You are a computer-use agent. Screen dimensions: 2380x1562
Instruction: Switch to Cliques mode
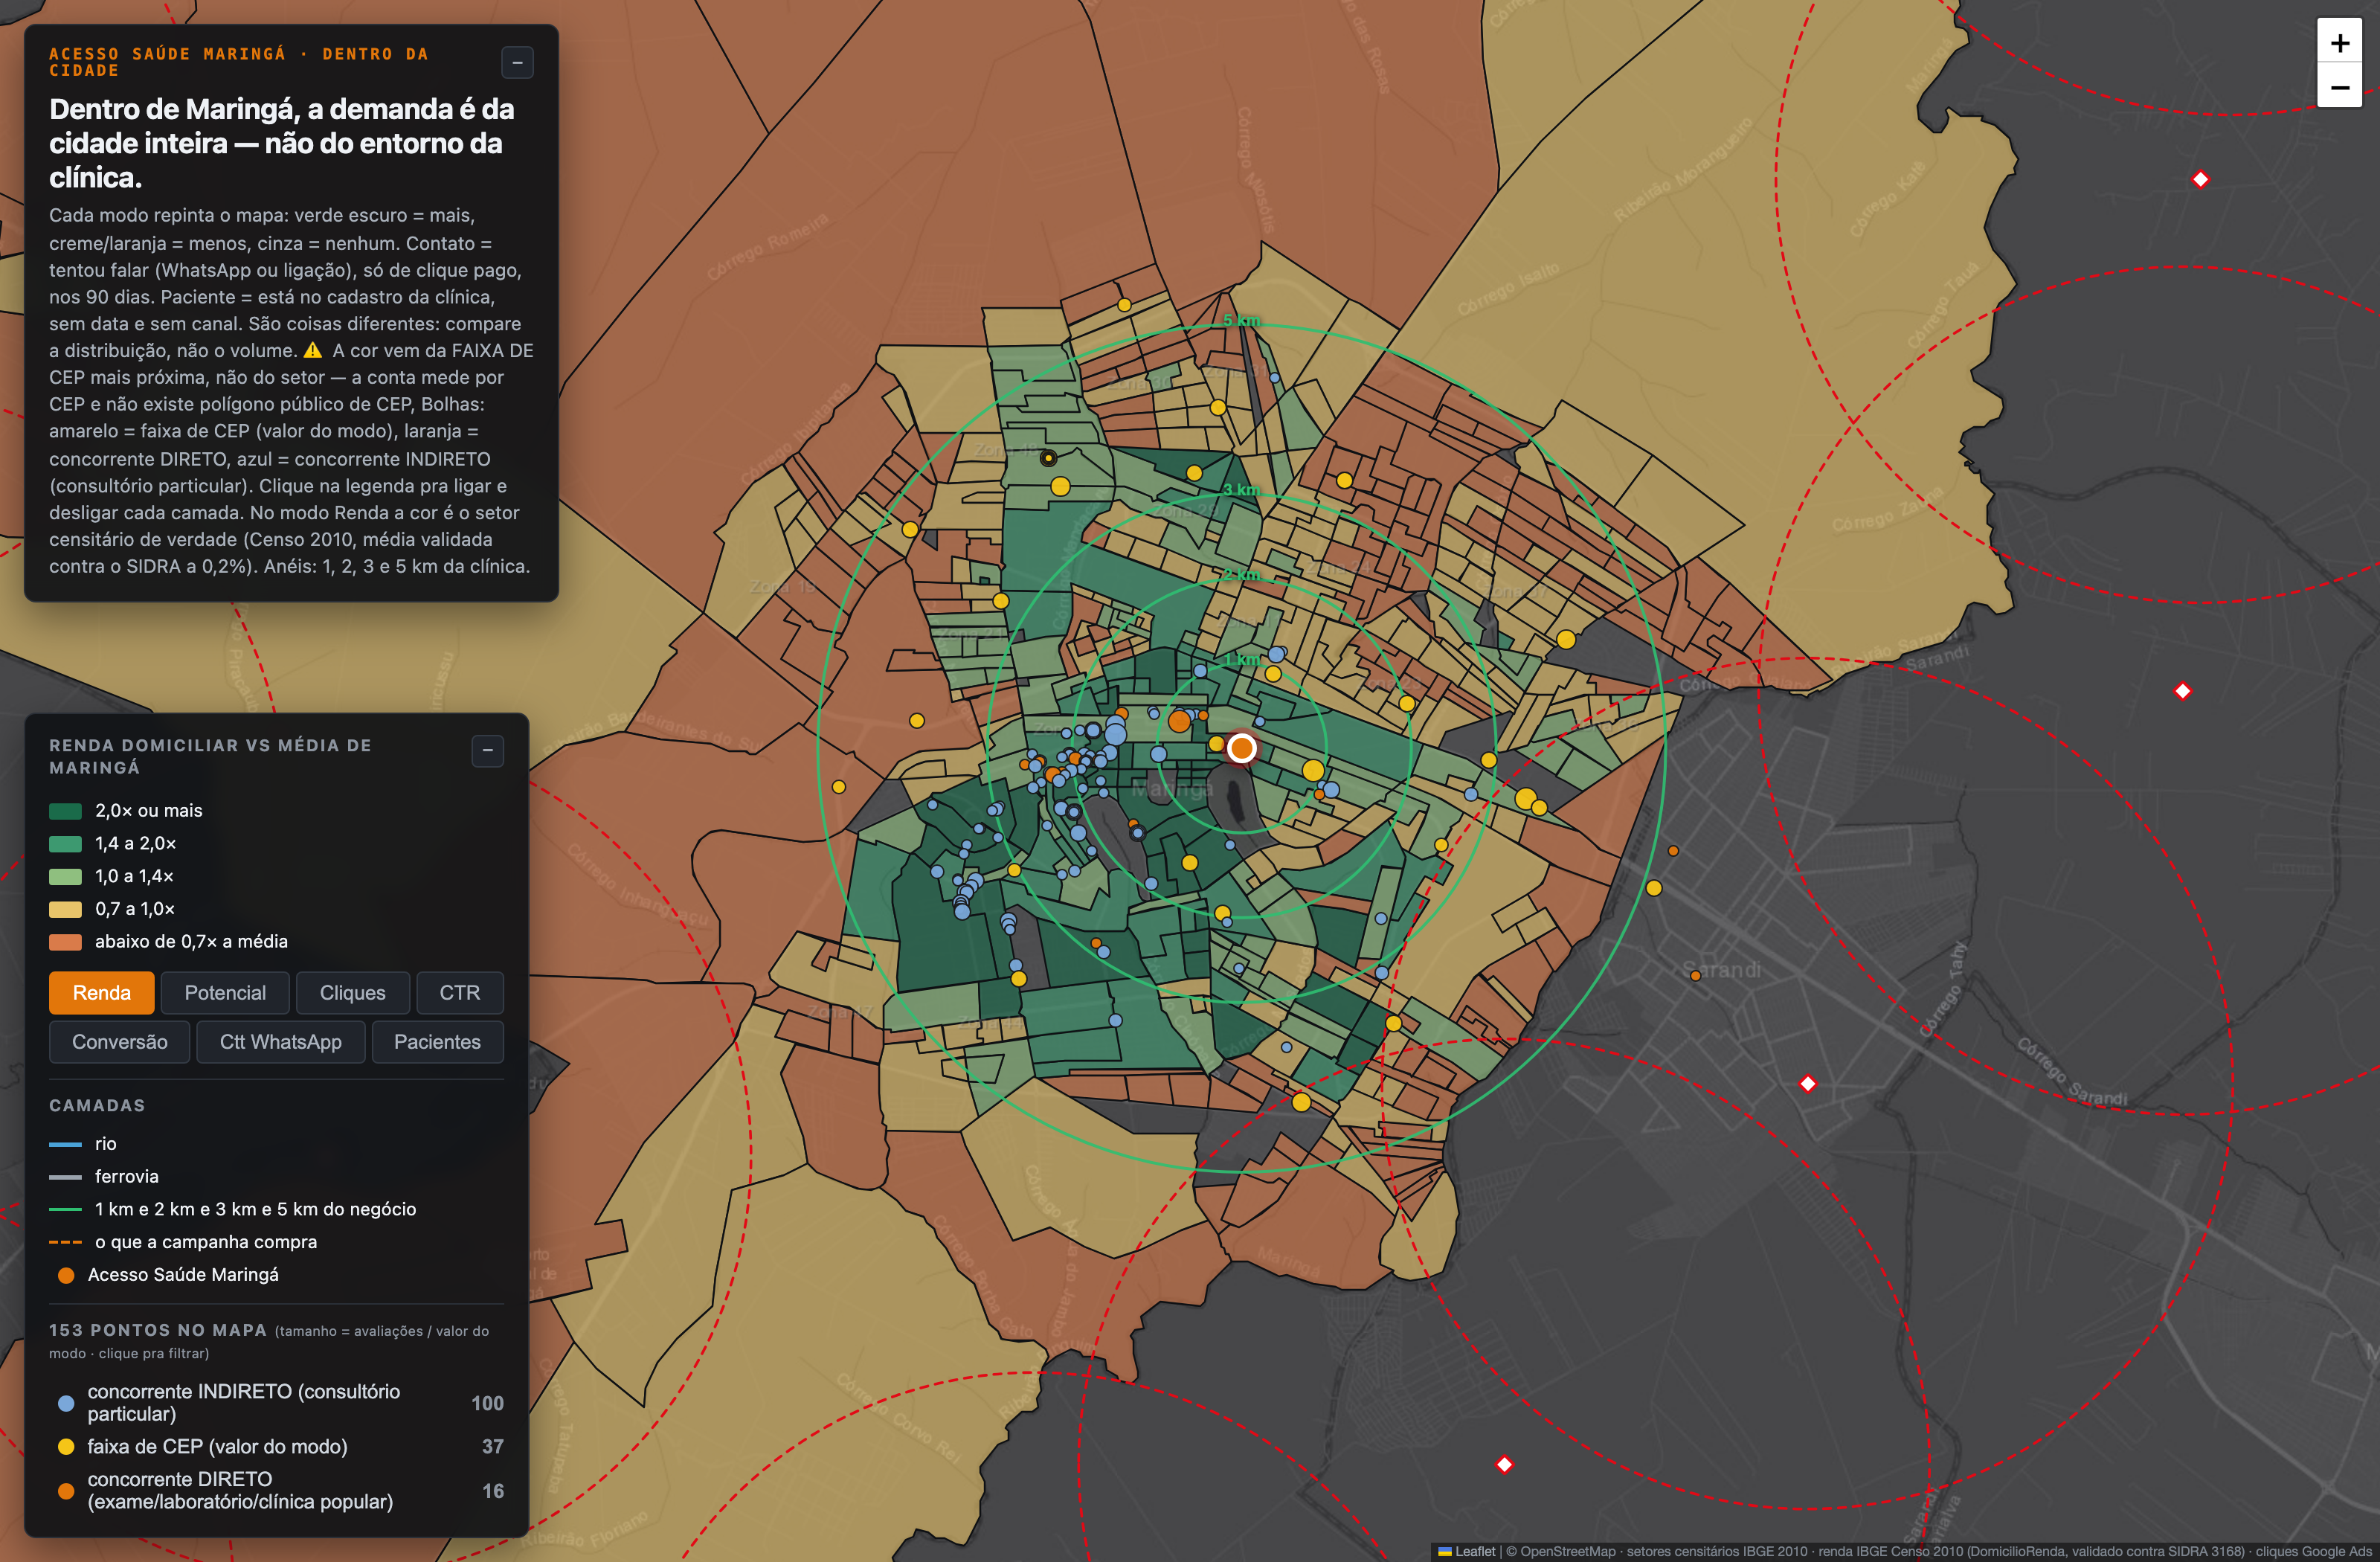point(352,992)
